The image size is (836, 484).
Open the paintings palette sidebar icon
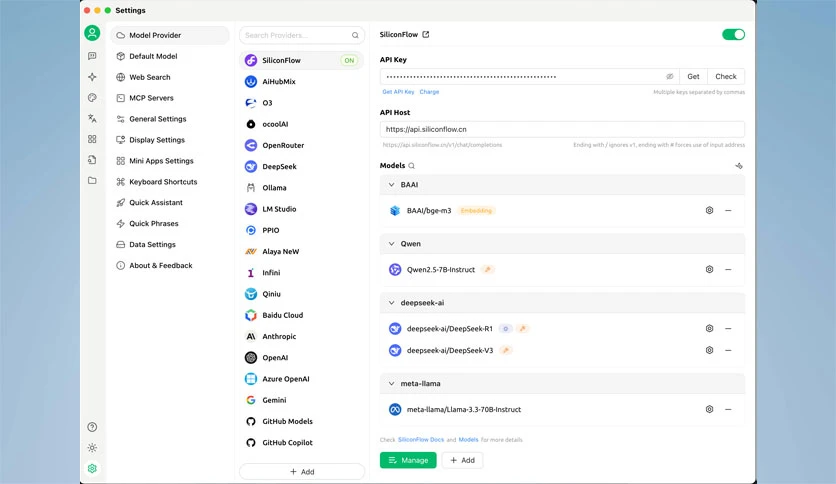pos(92,98)
